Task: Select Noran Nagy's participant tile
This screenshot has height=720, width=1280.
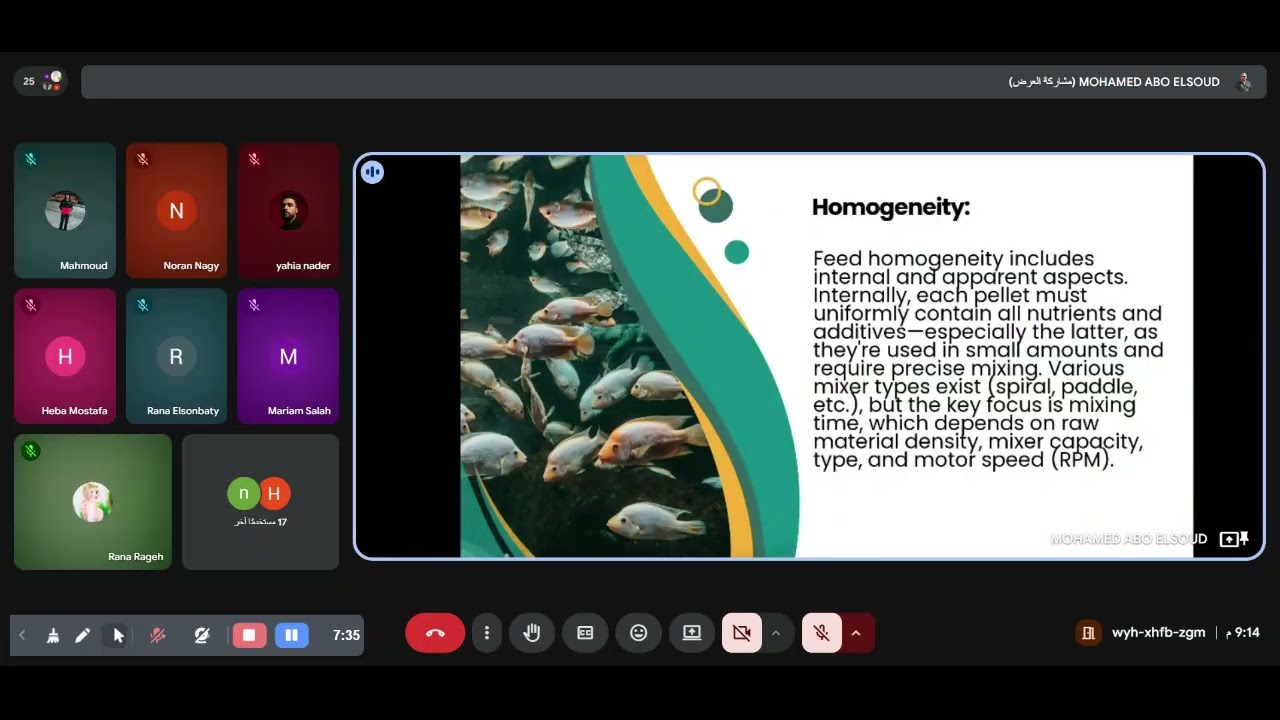Action: click(176, 210)
